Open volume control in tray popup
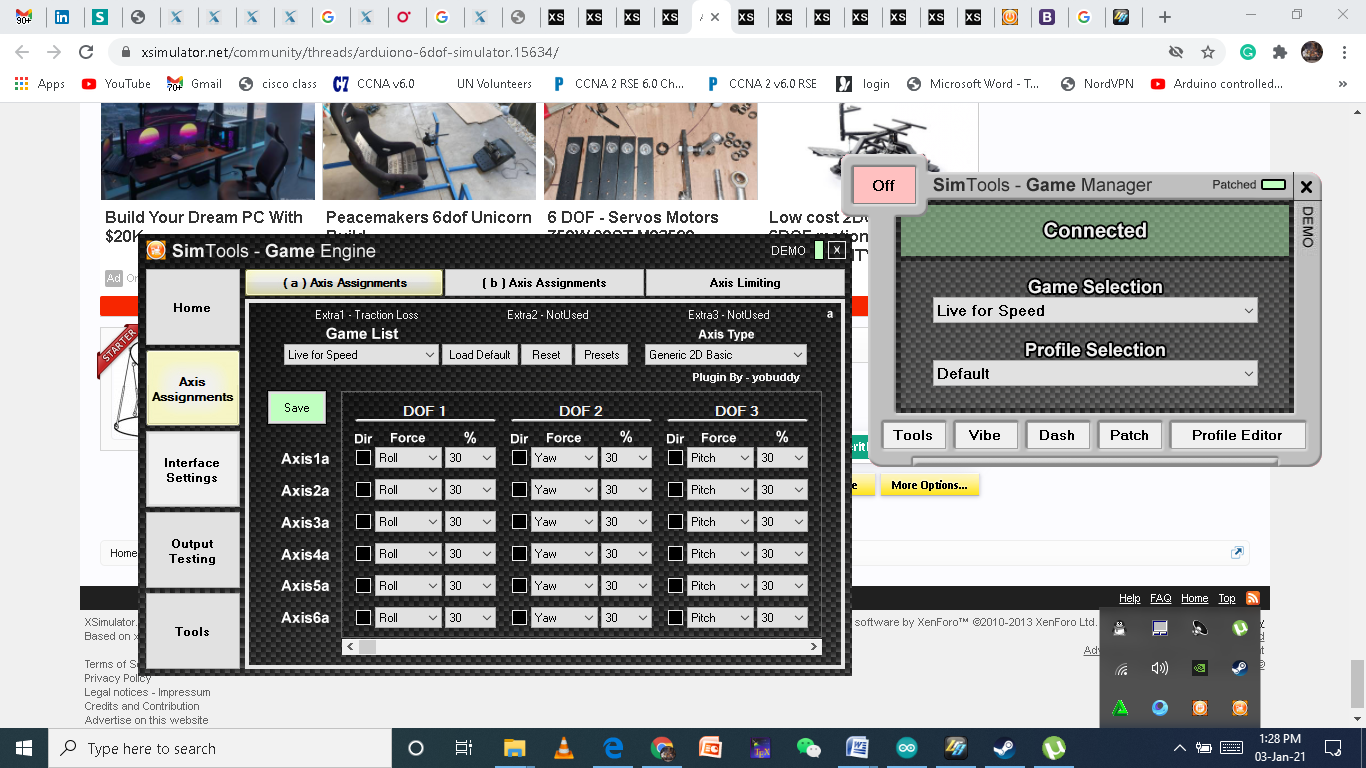The height and width of the screenshot is (768, 1366). click(x=1160, y=668)
